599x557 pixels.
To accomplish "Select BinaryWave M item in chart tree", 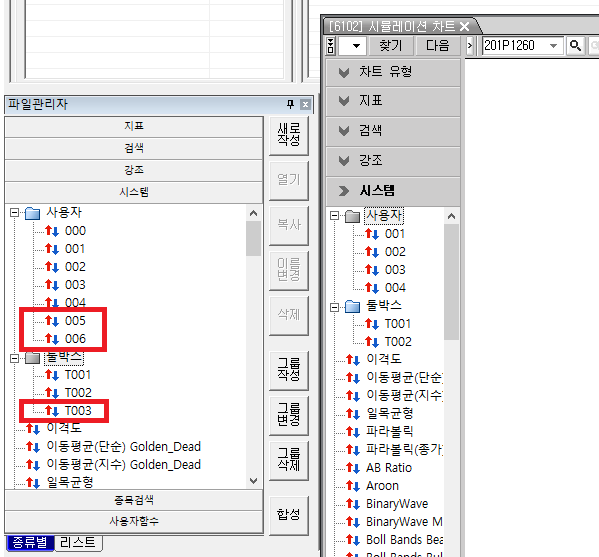I will 404,521.
